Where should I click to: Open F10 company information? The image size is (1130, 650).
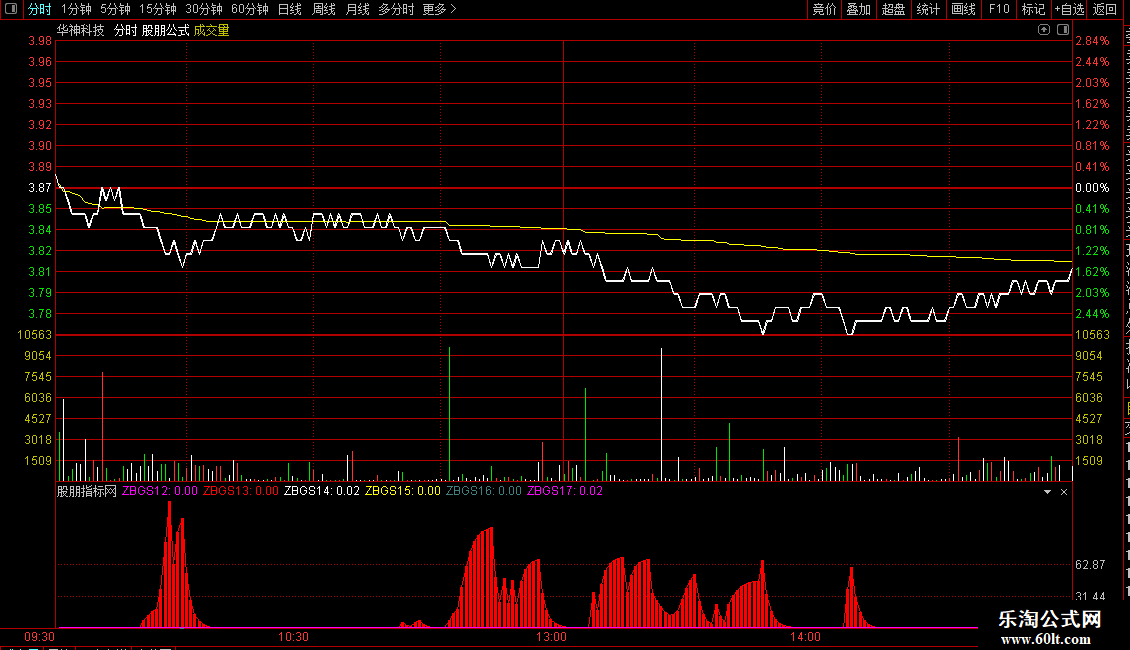coord(999,9)
